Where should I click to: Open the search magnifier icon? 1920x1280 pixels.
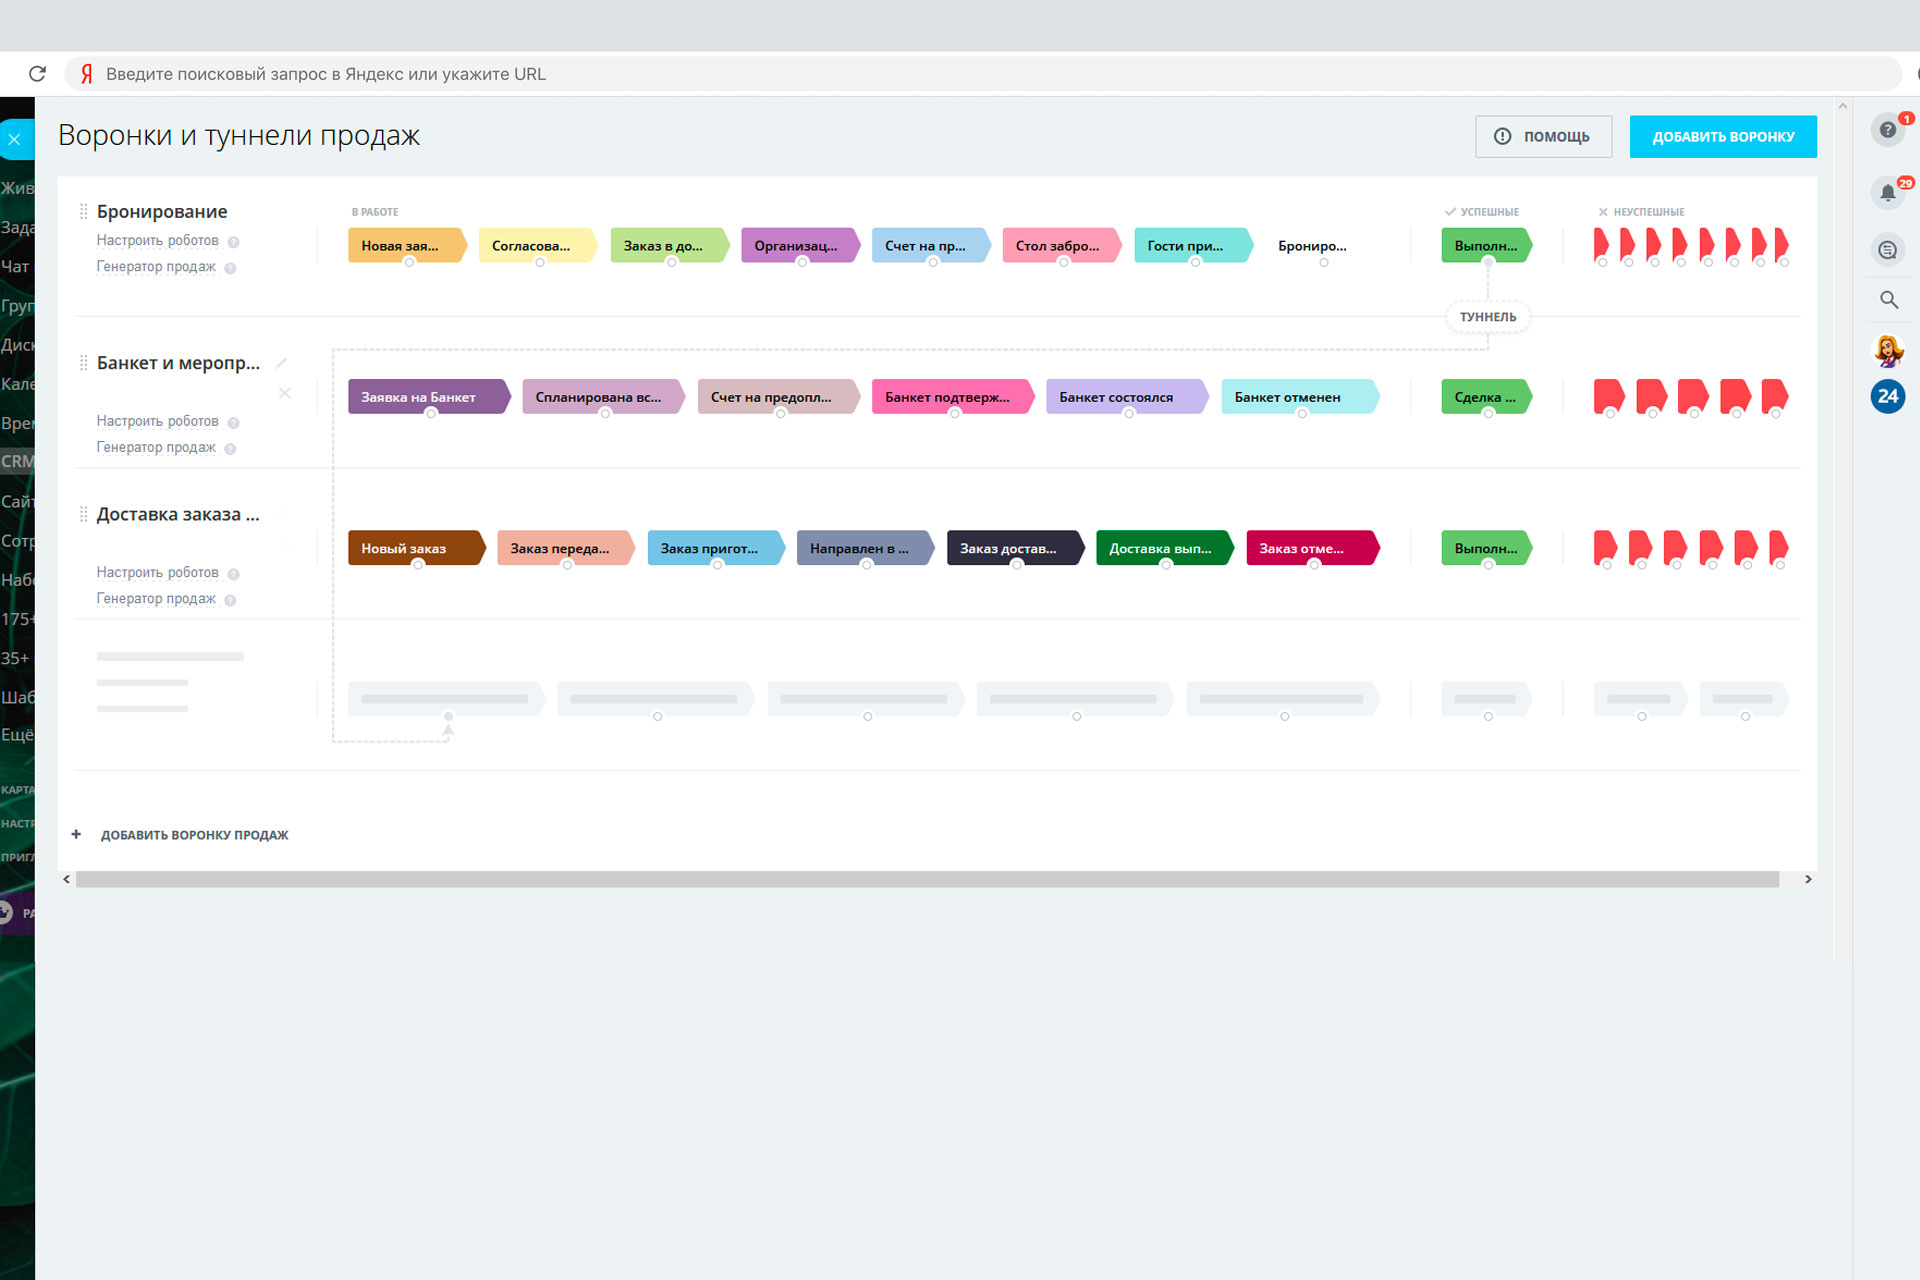(1888, 300)
